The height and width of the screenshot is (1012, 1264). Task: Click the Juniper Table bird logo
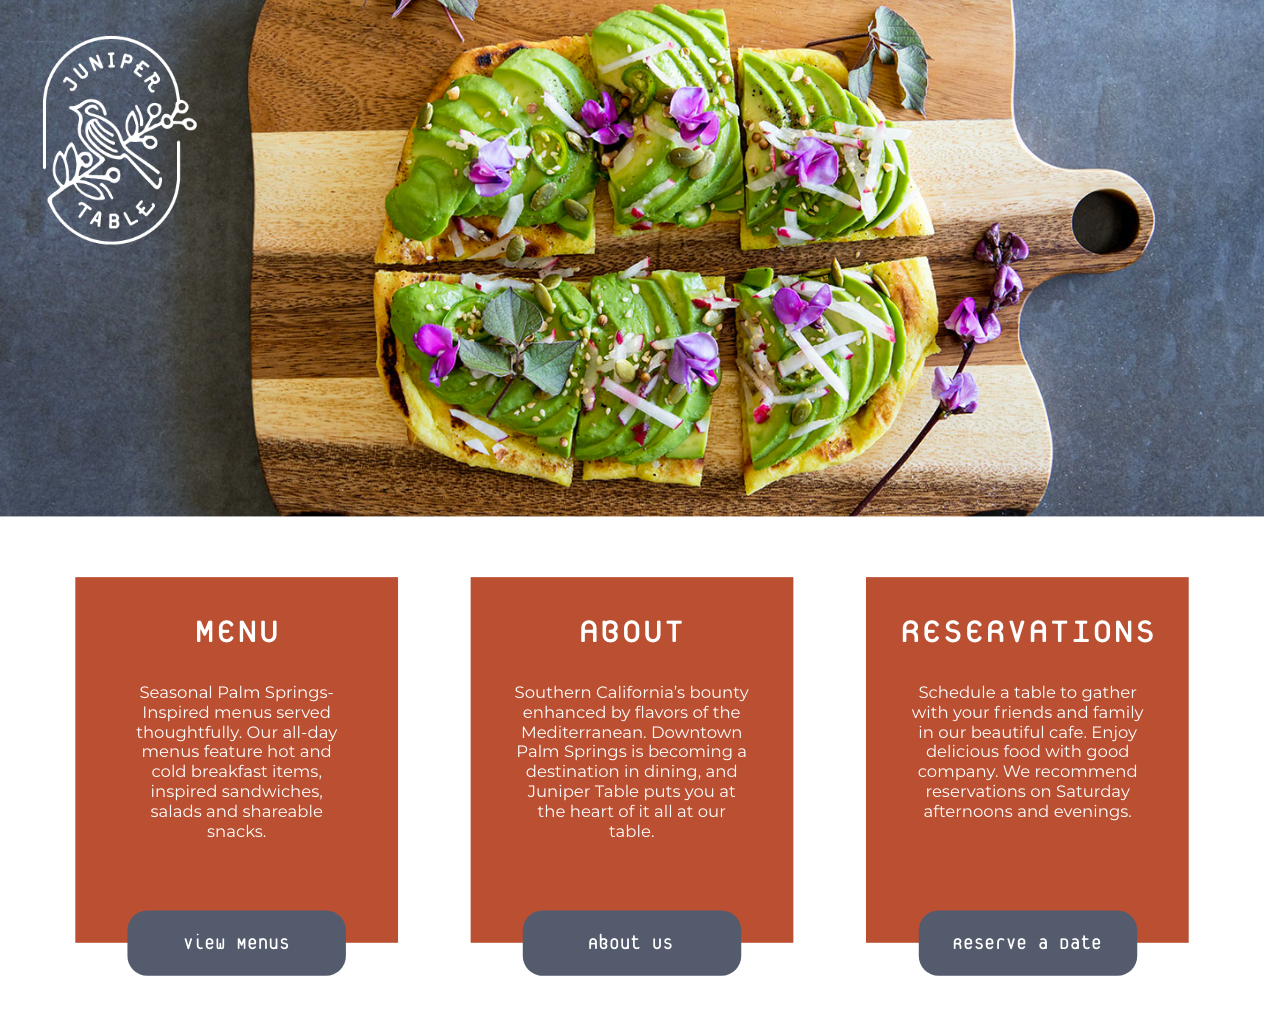tap(119, 140)
